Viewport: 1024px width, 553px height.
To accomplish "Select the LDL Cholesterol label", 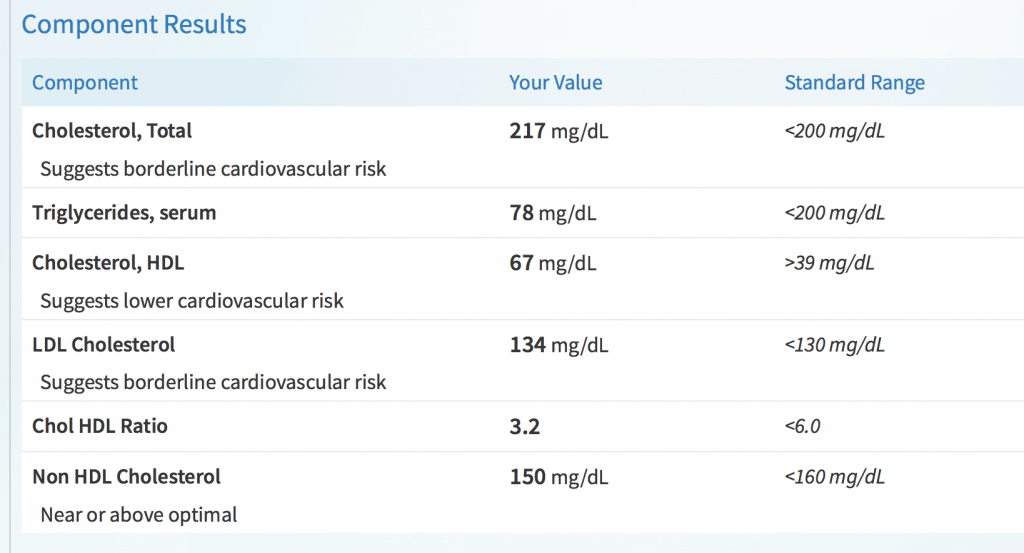I will pos(103,345).
